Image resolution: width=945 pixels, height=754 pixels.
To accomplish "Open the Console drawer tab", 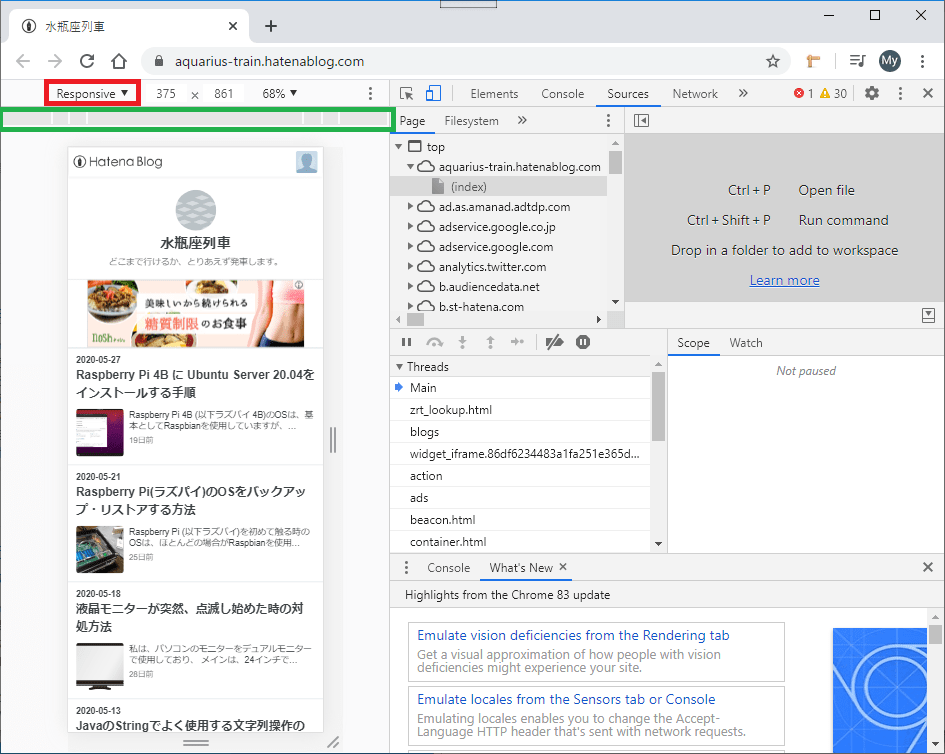I will (448, 568).
